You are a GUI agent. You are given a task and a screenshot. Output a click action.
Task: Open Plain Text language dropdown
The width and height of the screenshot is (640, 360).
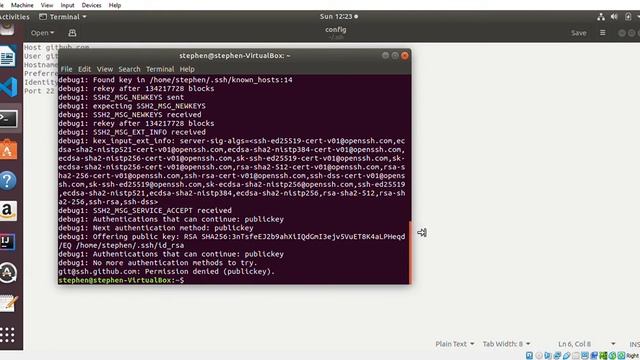coord(455,344)
